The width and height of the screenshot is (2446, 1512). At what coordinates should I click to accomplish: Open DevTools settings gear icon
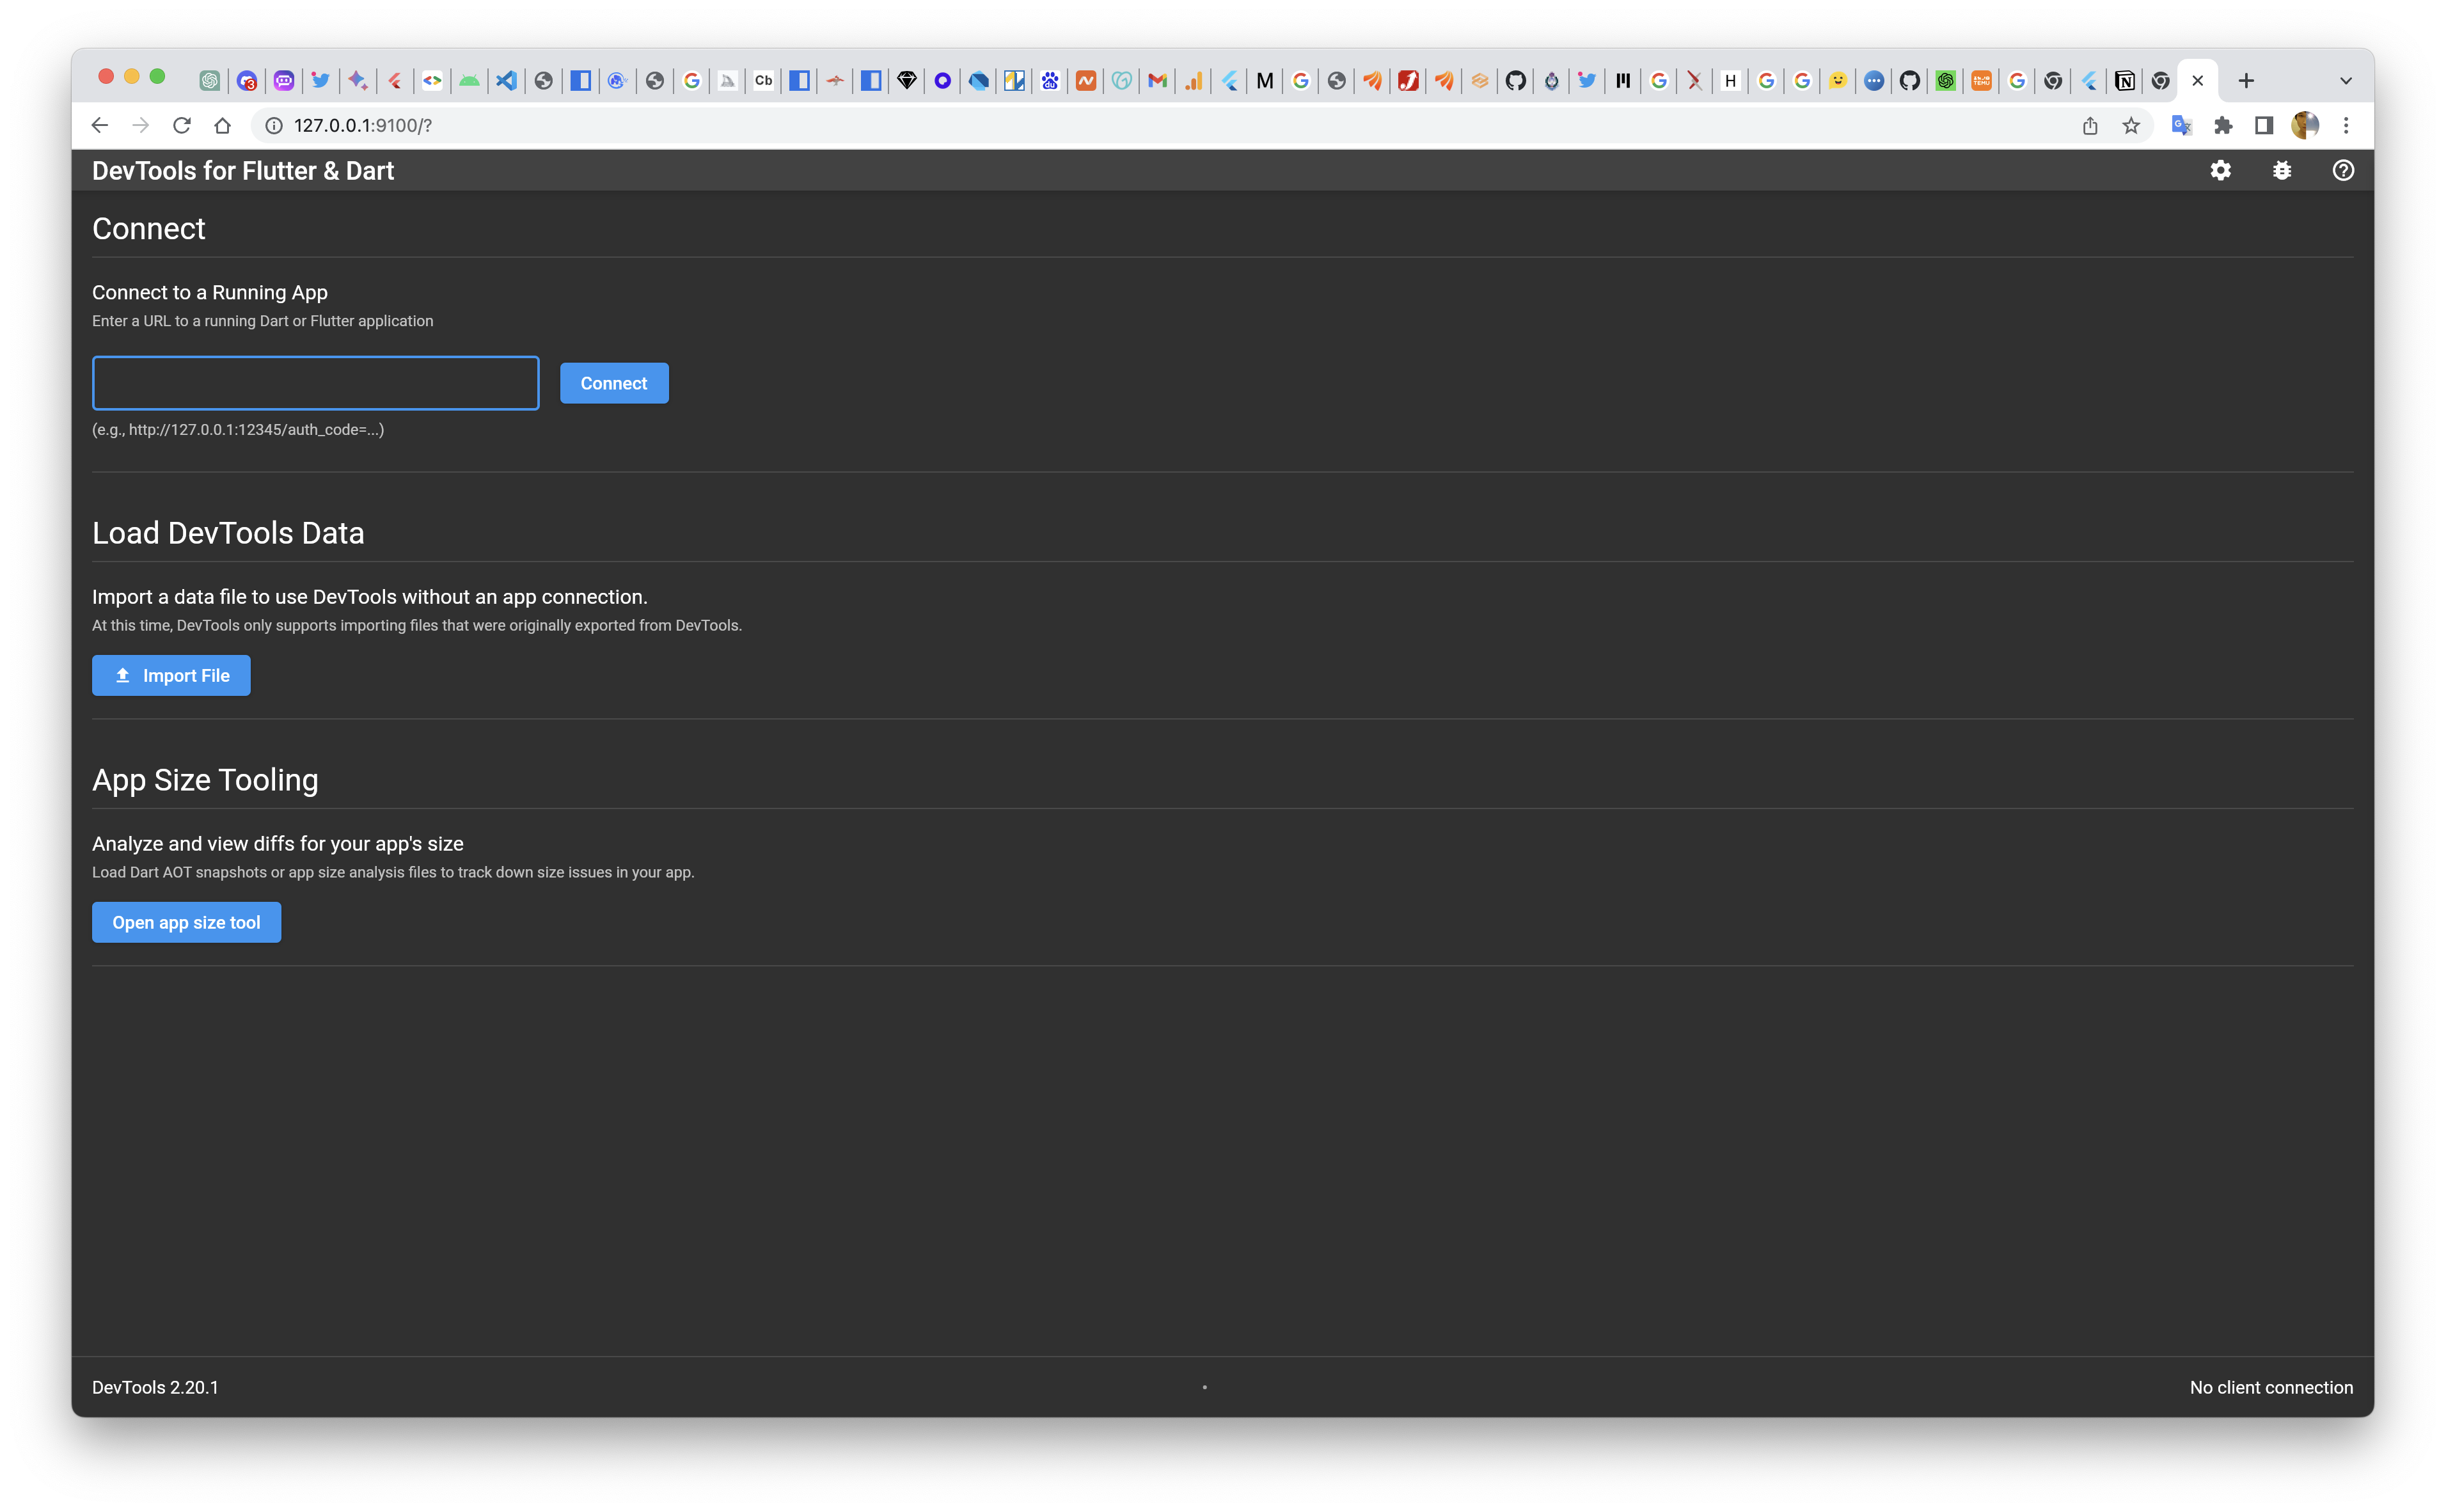tap(2220, 170)
